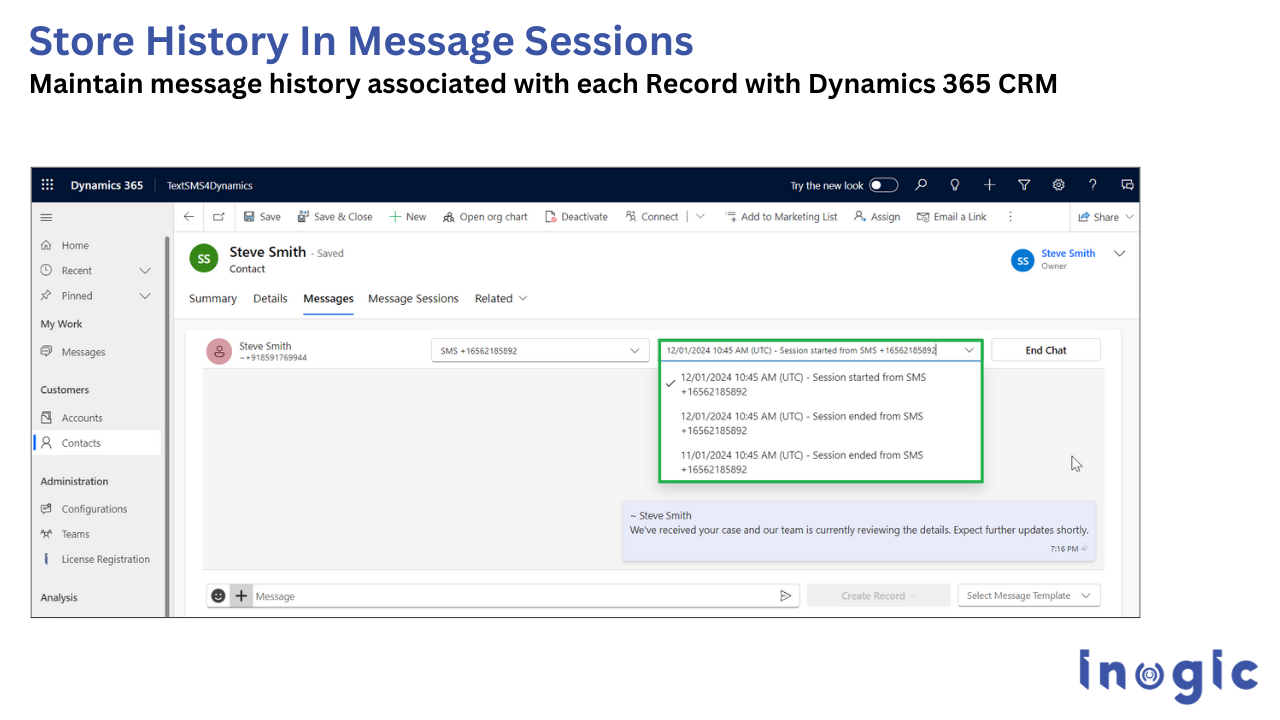Screen dimensions: 1280x720
Task: Expand the header chevron beside Owner
Action: coord(1119,254)
